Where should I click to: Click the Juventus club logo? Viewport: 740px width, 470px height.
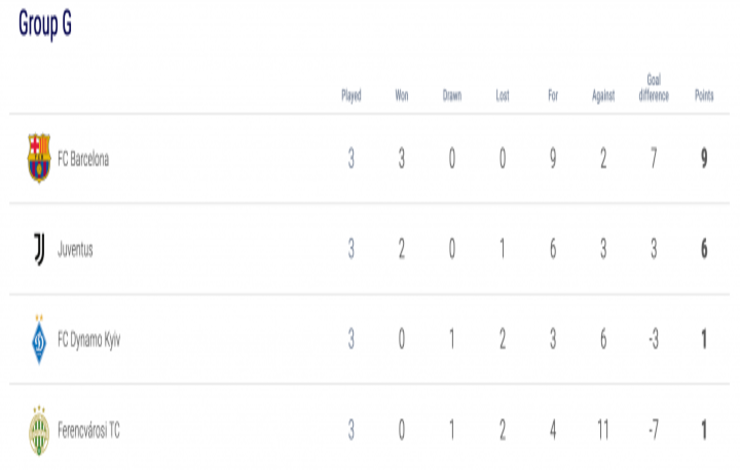click(38, 250)
